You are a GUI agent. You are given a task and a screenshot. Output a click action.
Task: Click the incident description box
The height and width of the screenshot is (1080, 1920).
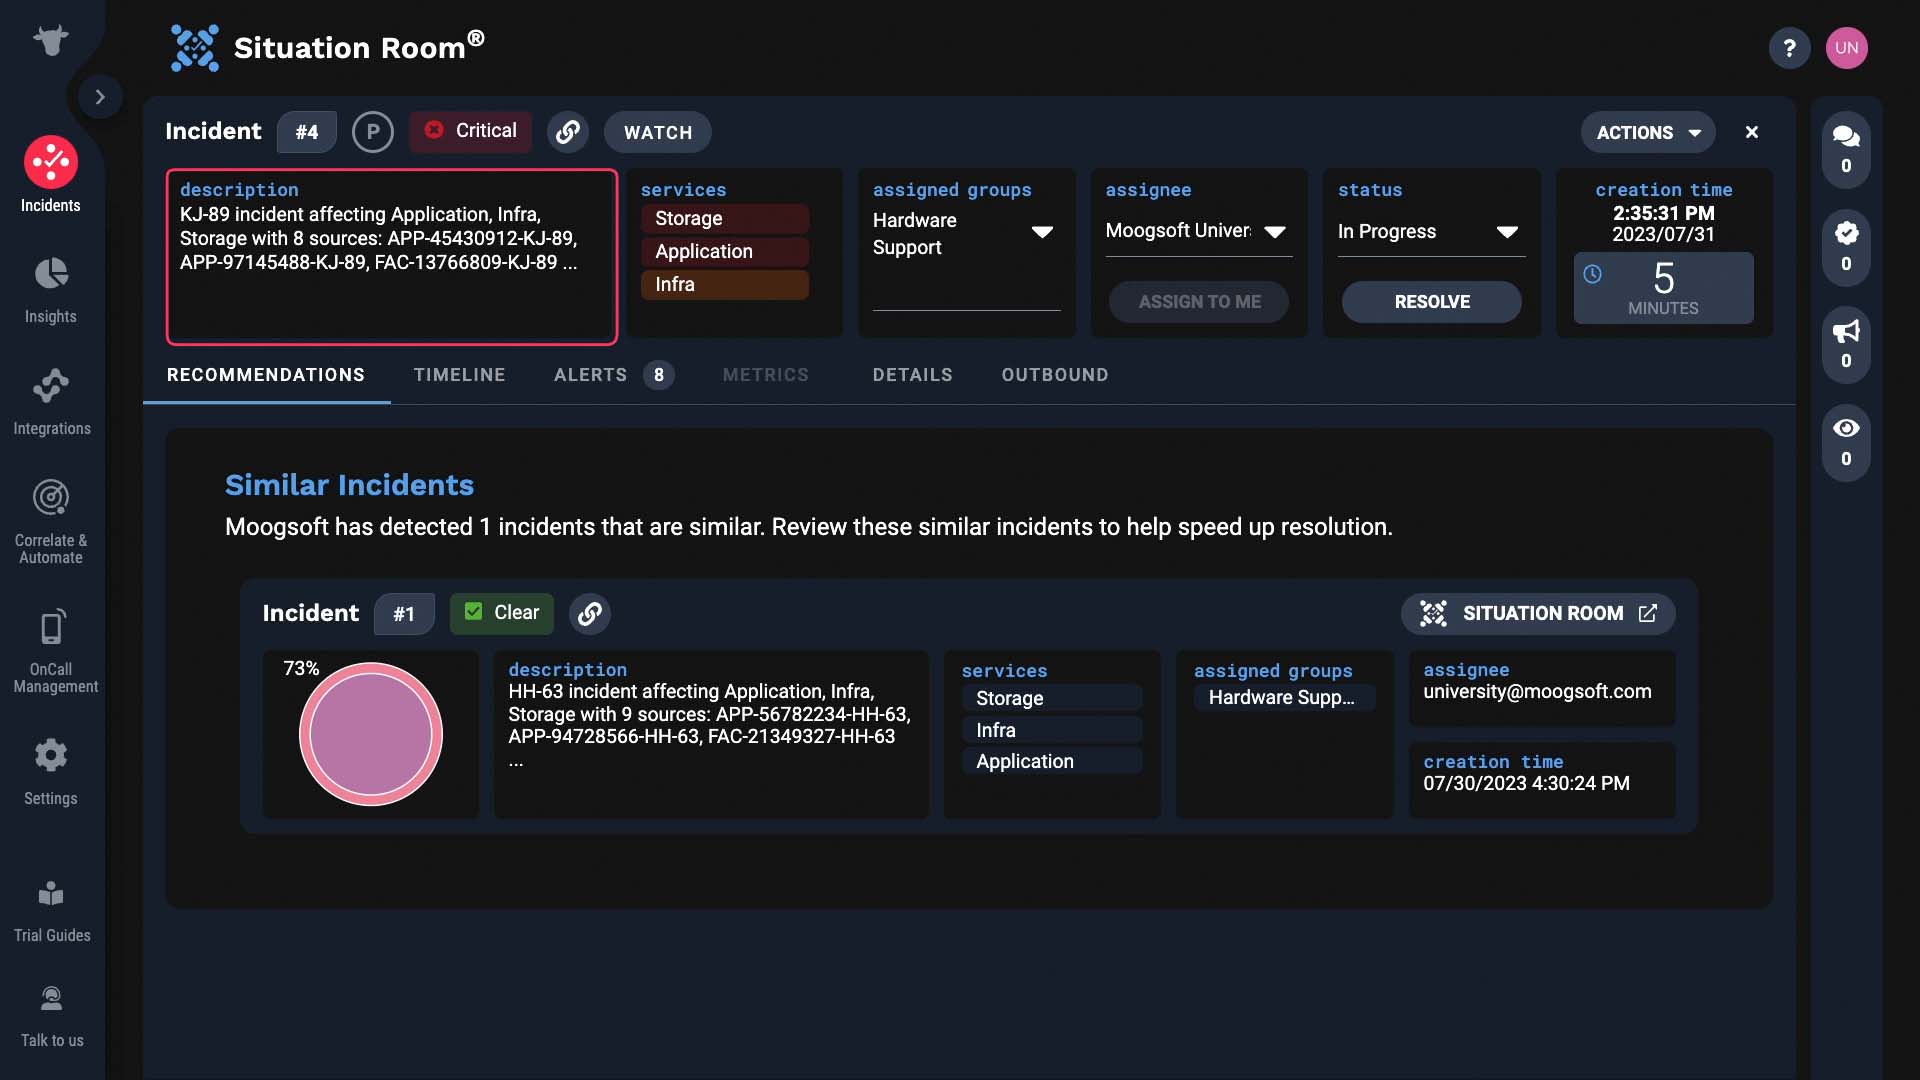click(392, 257)
